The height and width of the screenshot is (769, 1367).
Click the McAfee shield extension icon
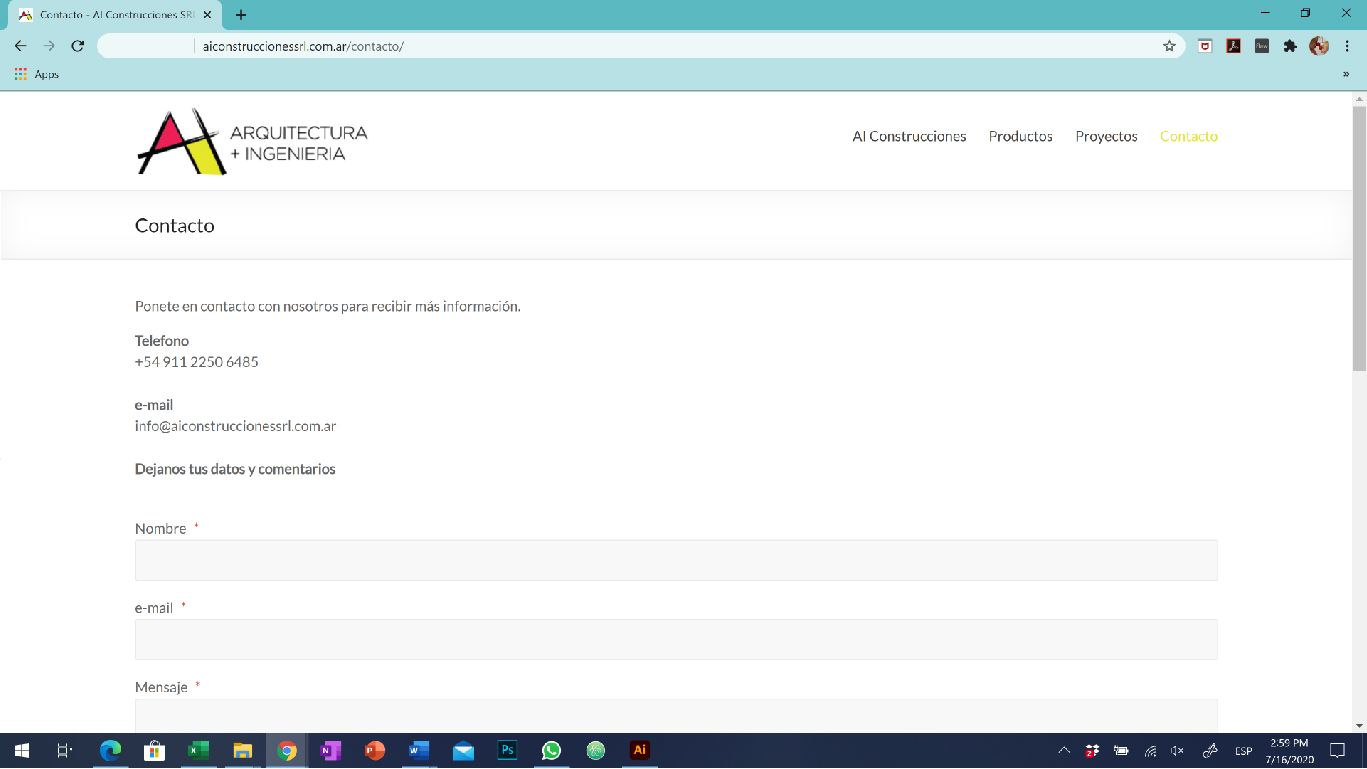tap(1206, 46)
